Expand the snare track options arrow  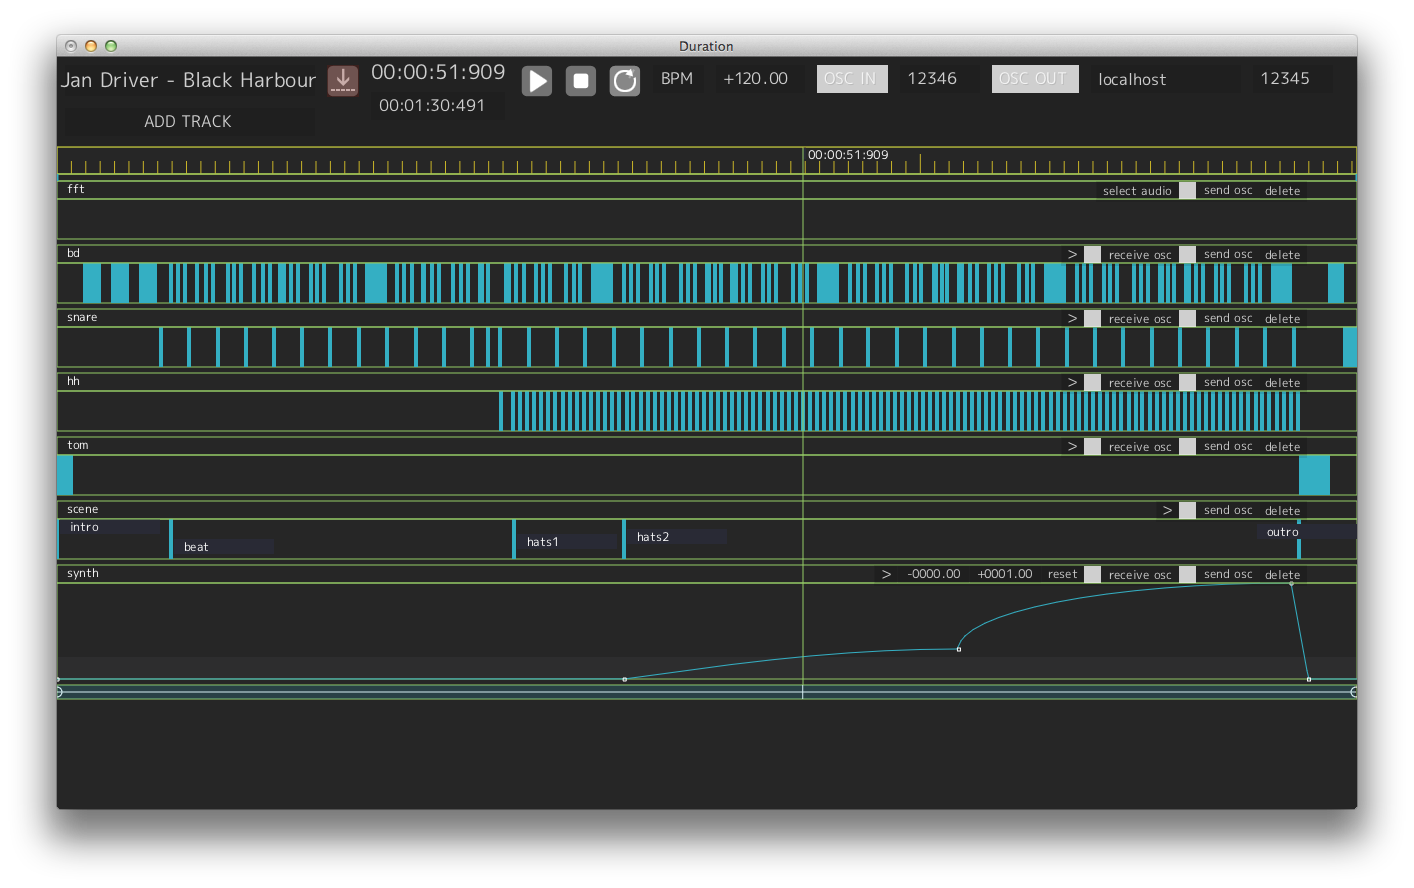click(1072, 319)
